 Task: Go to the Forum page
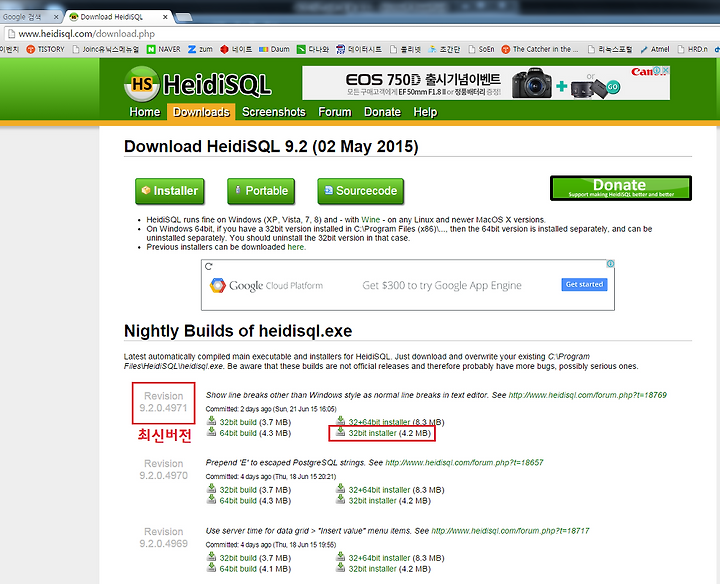(x=335, y=112)
